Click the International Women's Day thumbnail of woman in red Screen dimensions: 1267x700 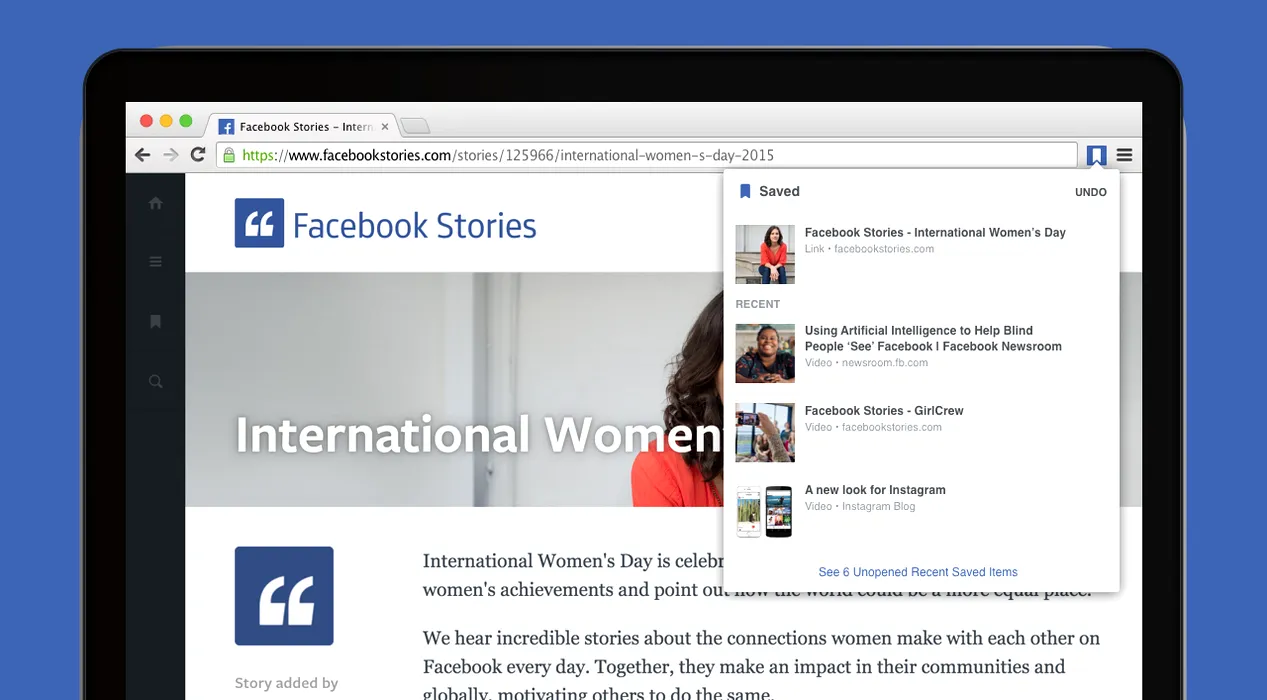click(x=765, y=254)
